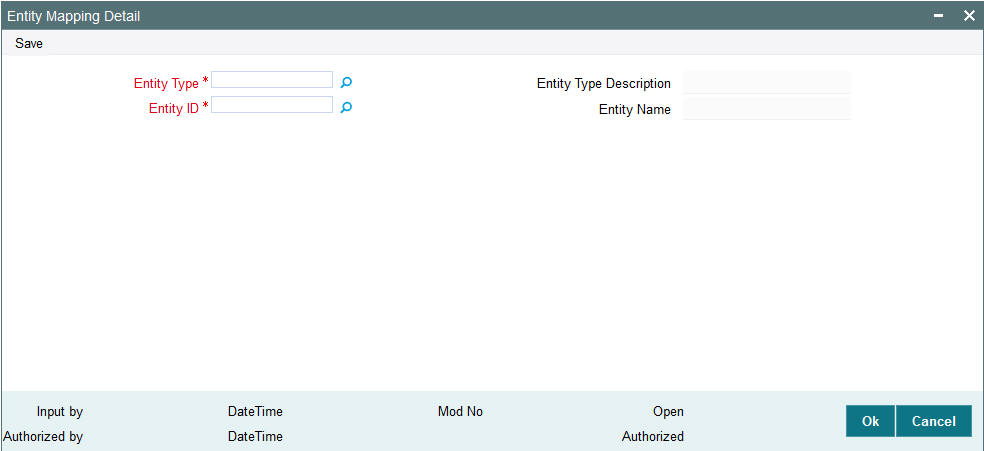984x451 pixels.
Task: Click the 'Entity Name' label
Action: pyautogui.click(x=634, y=110)
